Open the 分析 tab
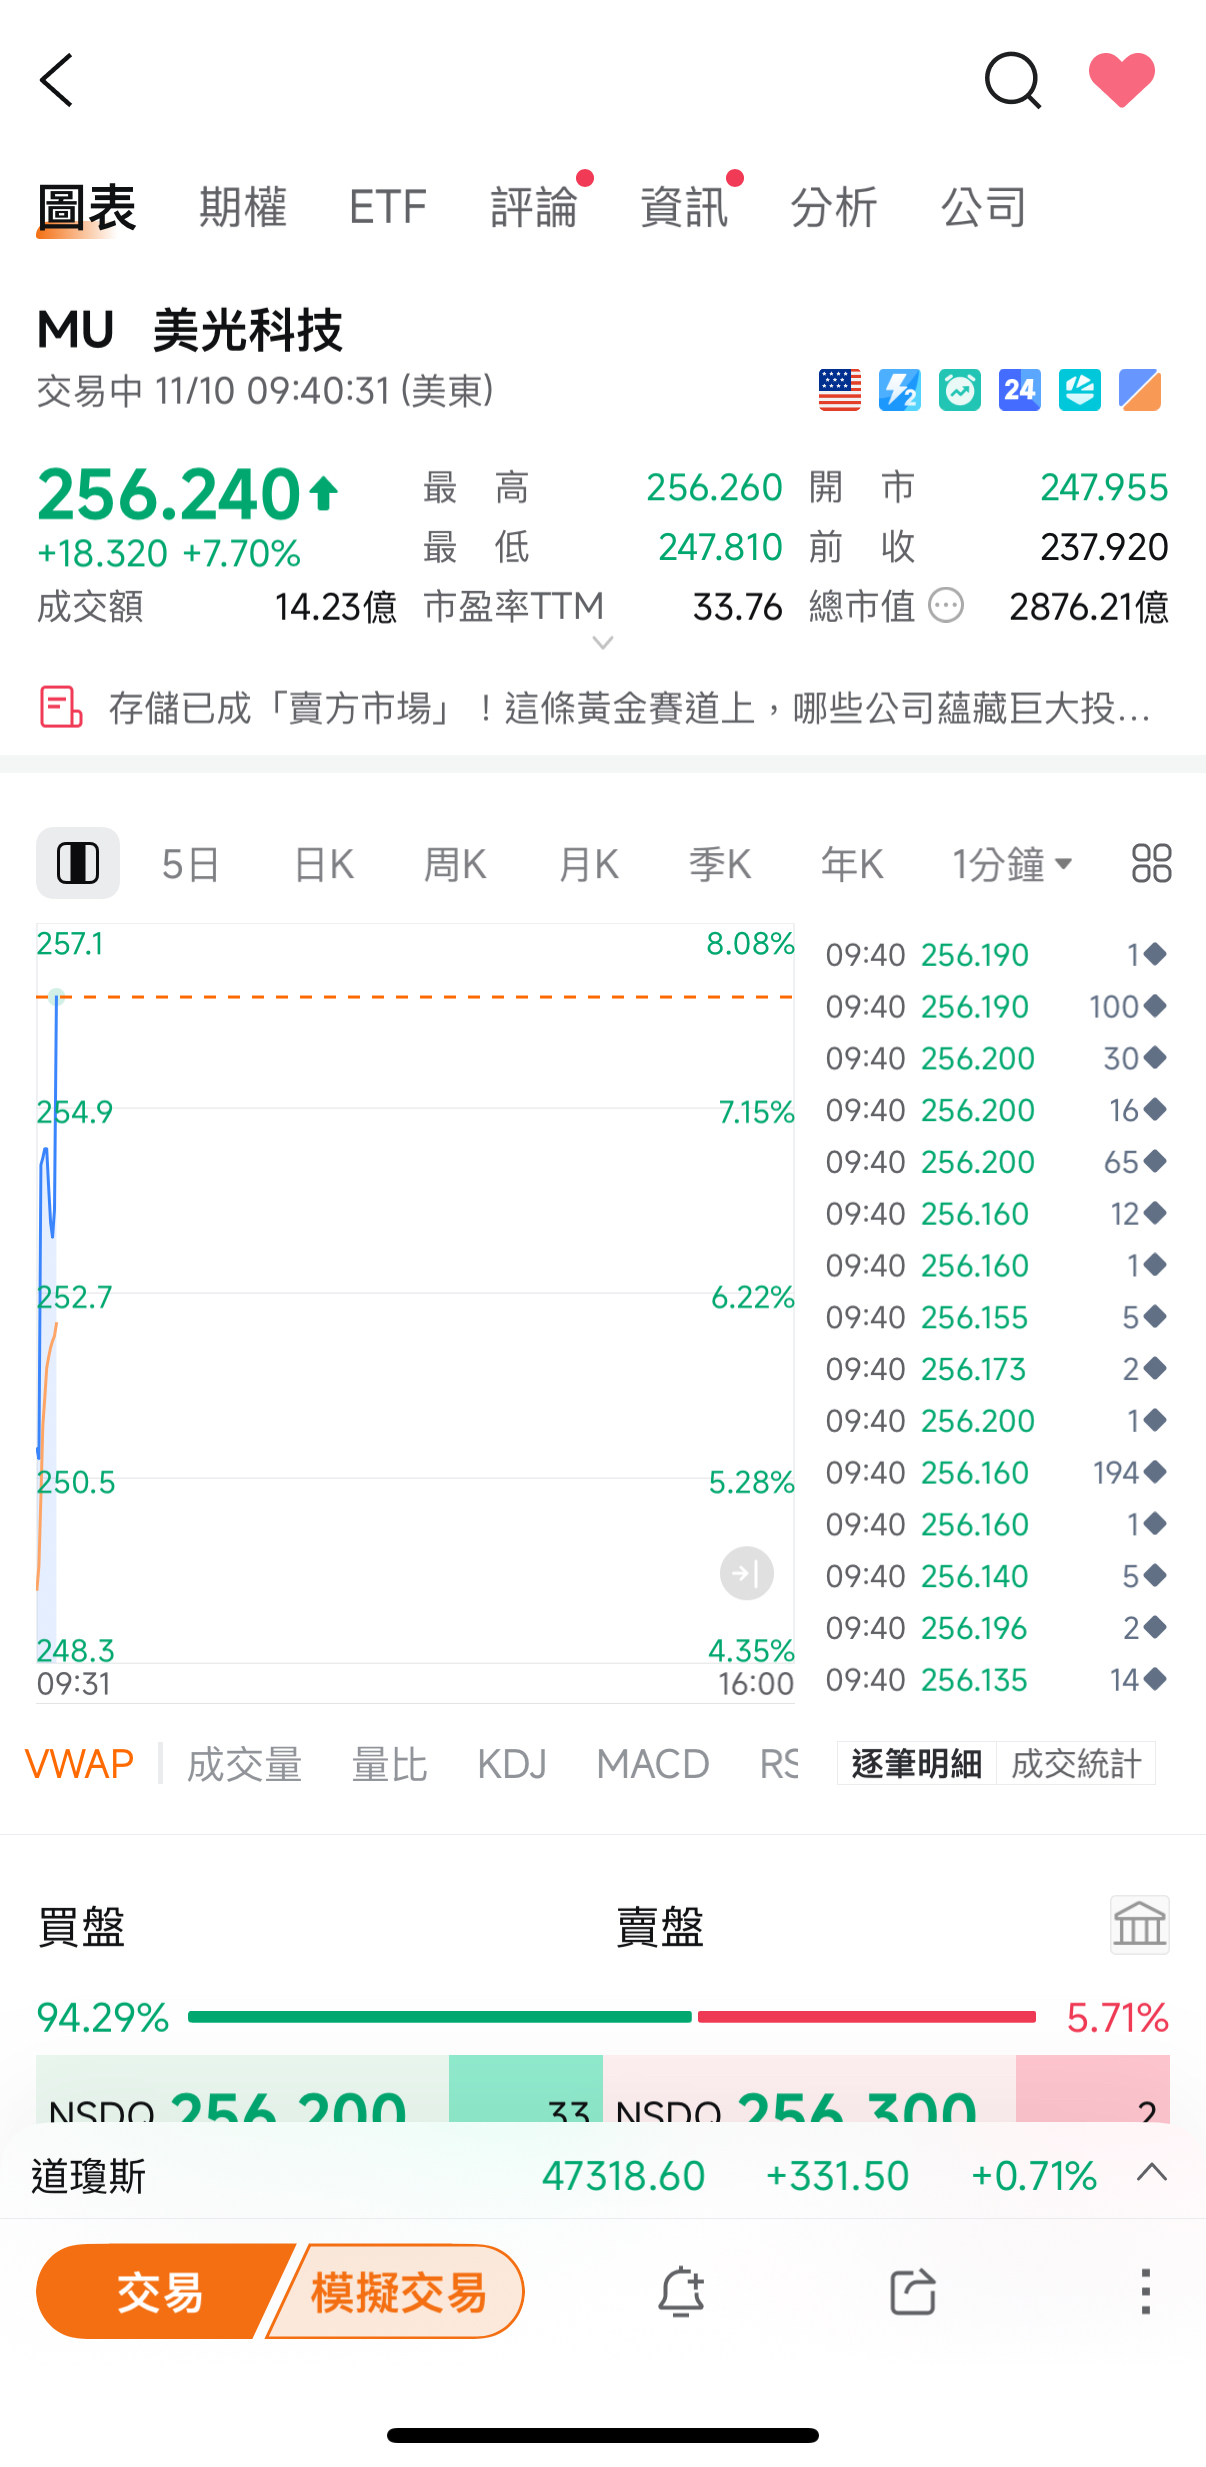This screenshot has width=1206, height=2467. point(834,208)
